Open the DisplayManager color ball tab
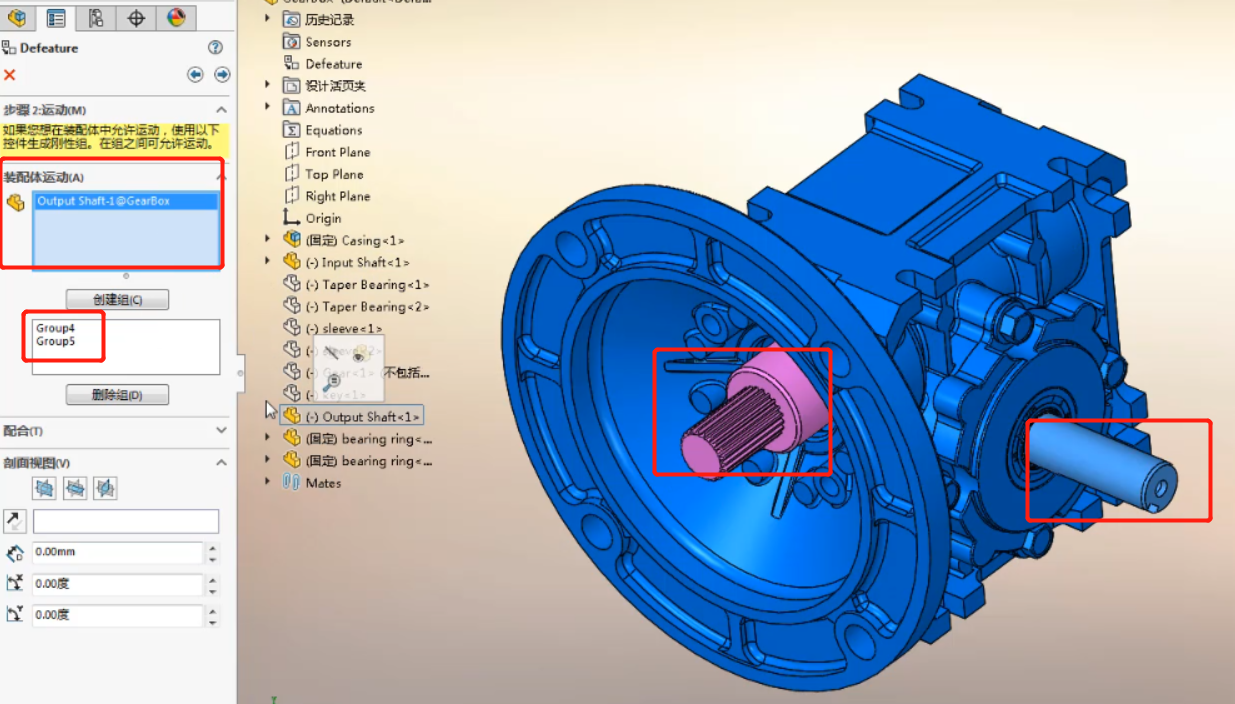The image size is (1235, 704). click(x=176, y=17)
